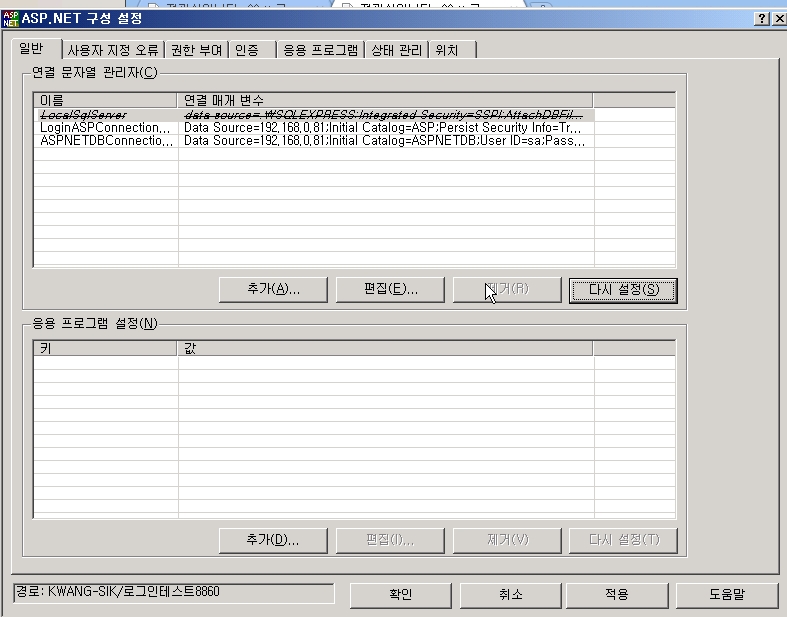Open help via 도움말 button
787x617 pixels.
727,595
